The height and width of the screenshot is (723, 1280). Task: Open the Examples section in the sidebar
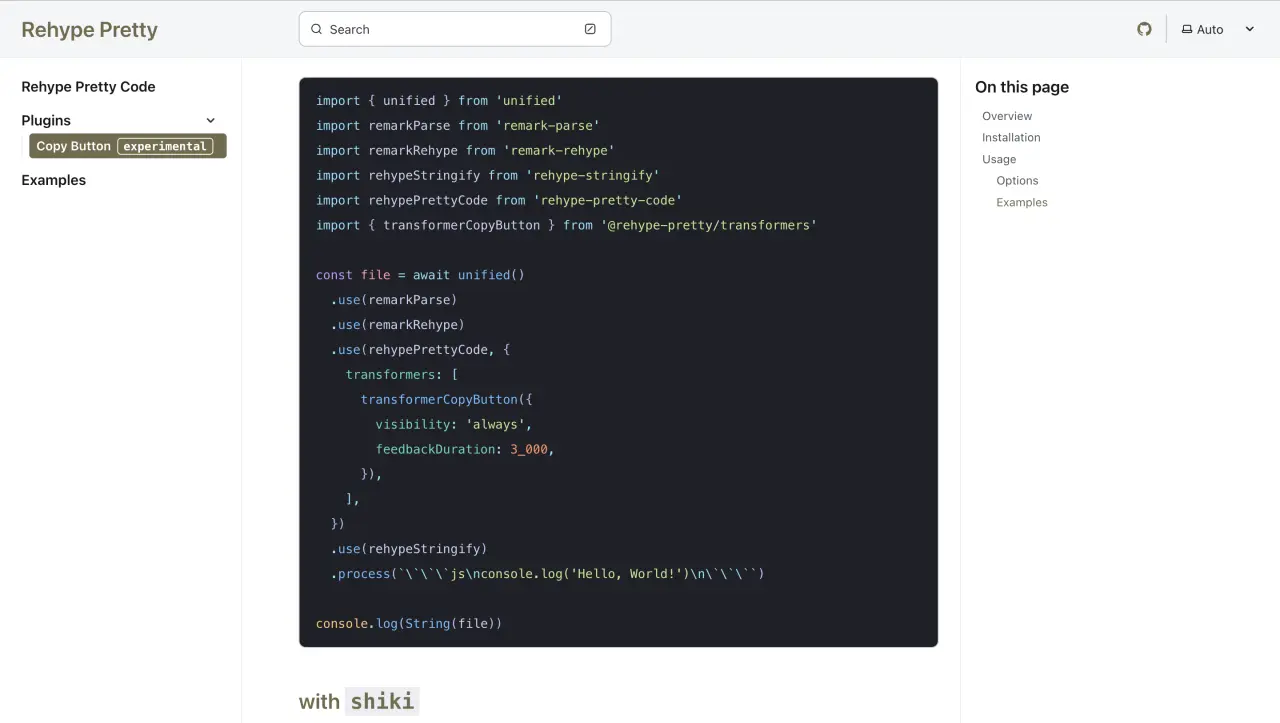coord(53,180)
